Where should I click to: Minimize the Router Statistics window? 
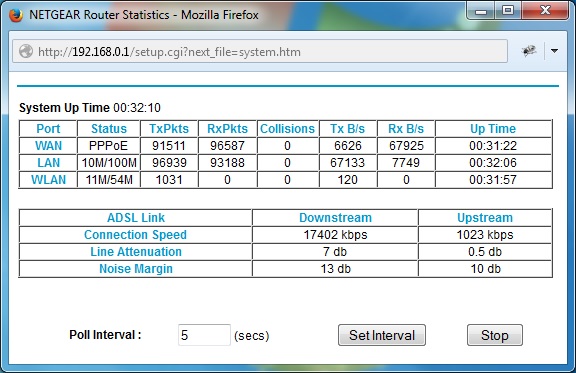[480, 11]
